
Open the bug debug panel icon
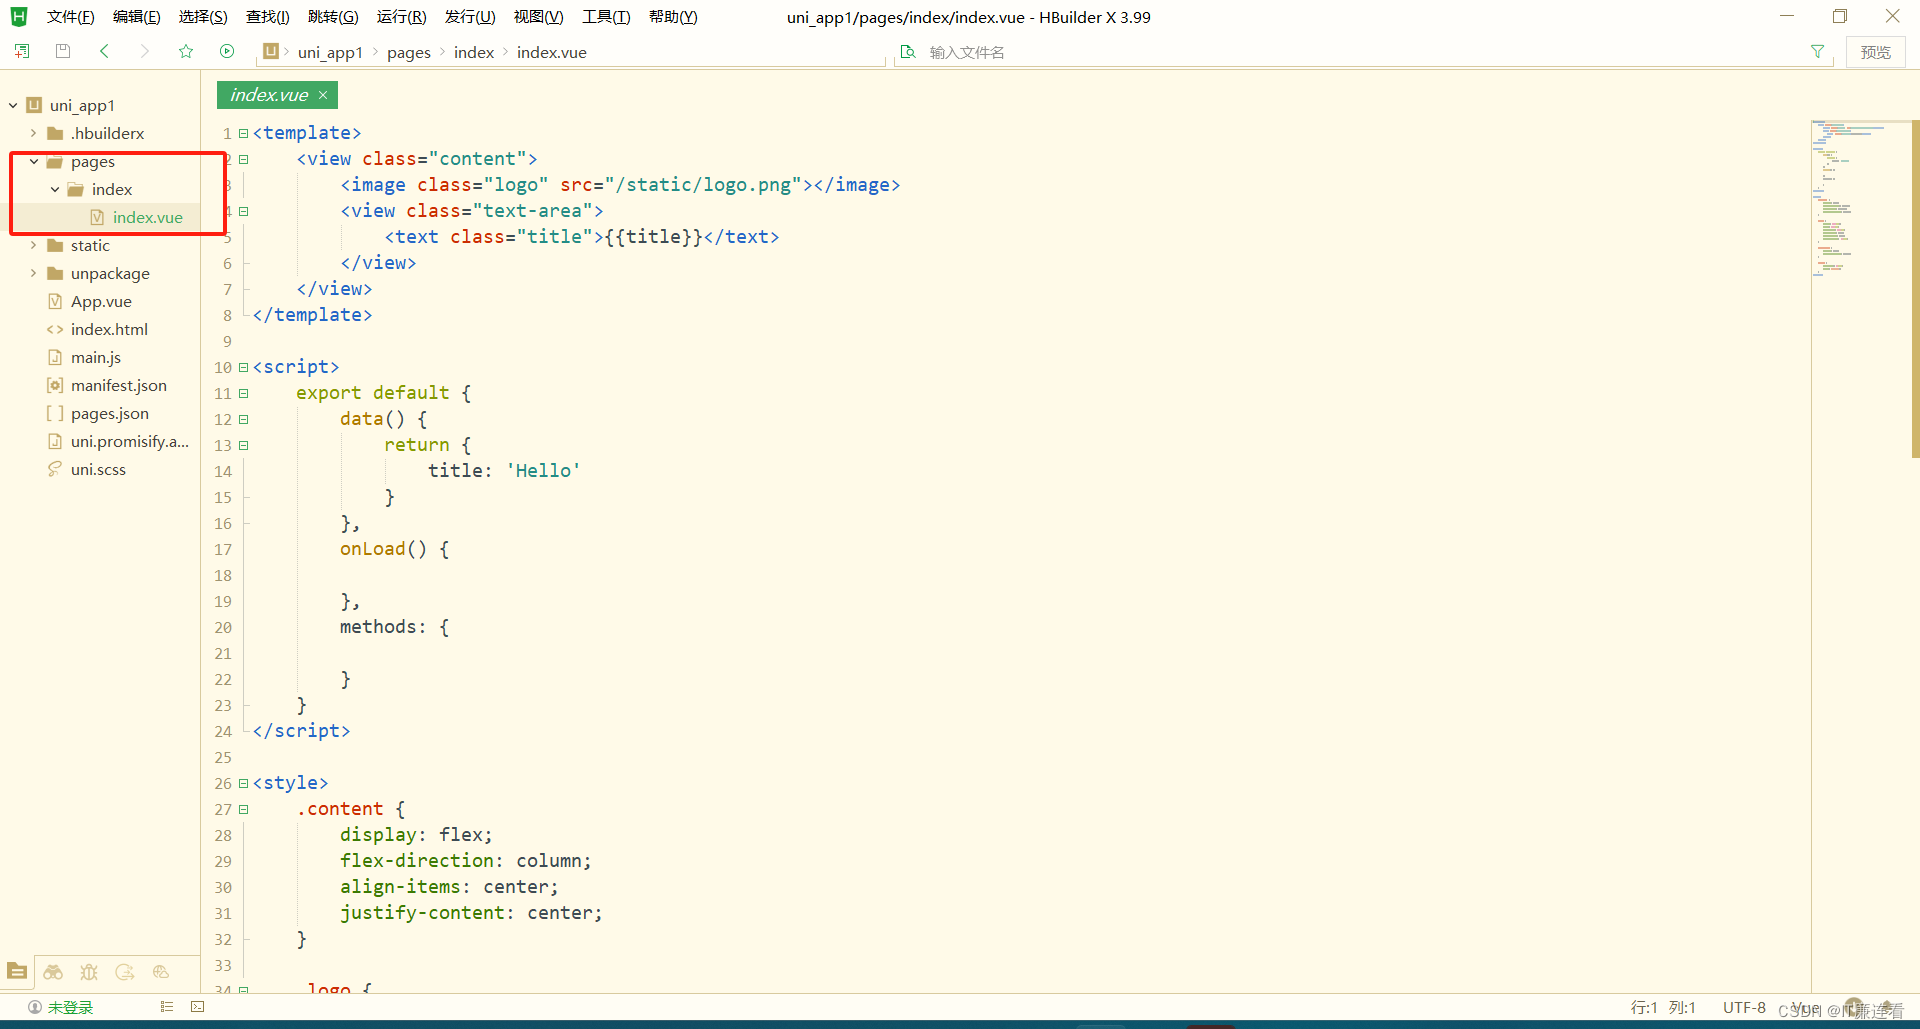[89, 971]
